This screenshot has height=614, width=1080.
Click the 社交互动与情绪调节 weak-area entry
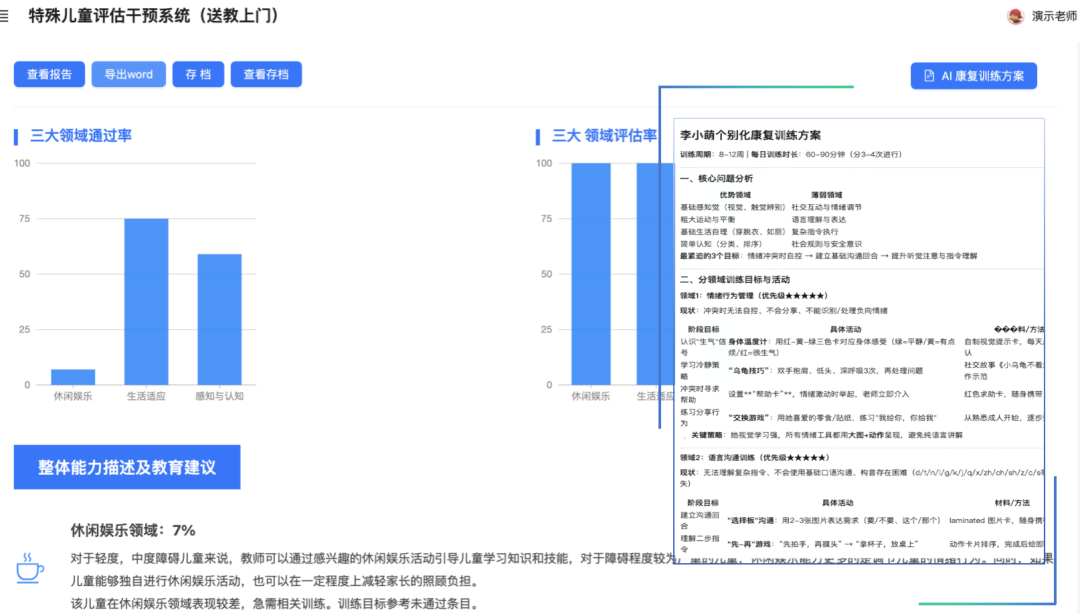point(827,207)
